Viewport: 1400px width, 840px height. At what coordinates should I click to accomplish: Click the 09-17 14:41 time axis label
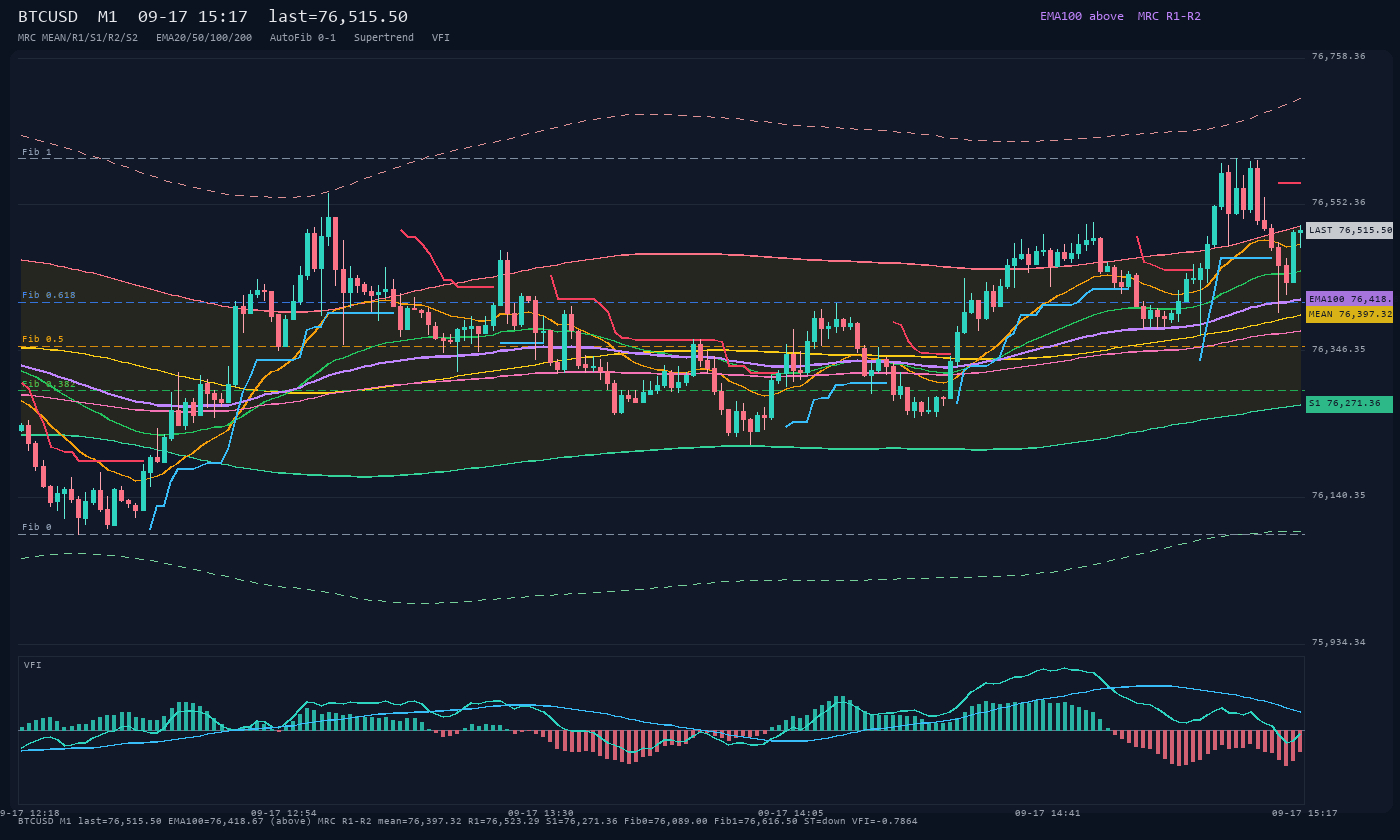coord(1048,813)
